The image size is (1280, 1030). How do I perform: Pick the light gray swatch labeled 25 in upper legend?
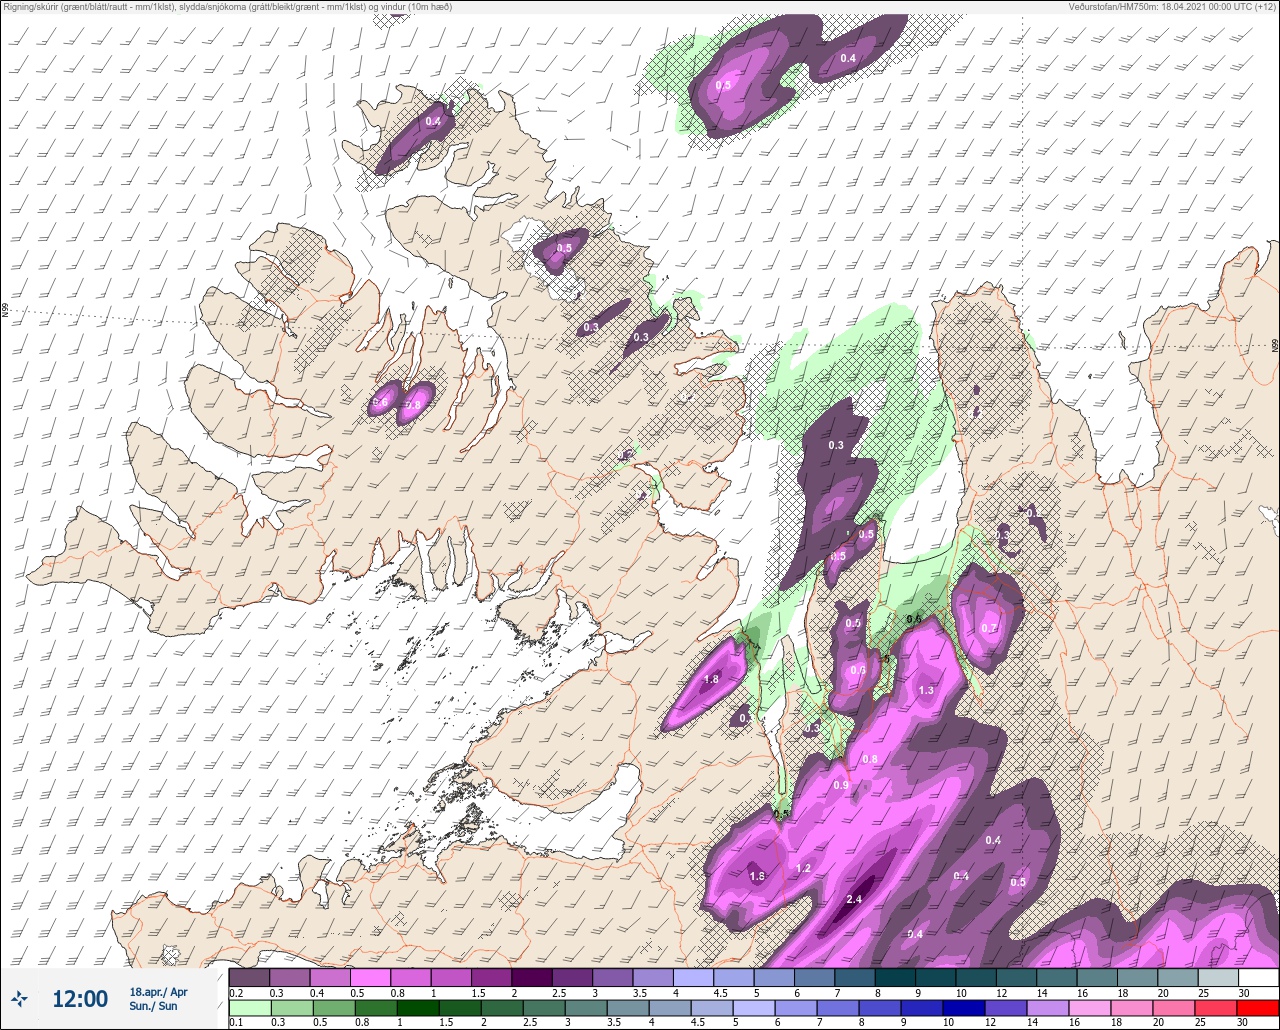pyautogui.click(x=1219, y=977)
